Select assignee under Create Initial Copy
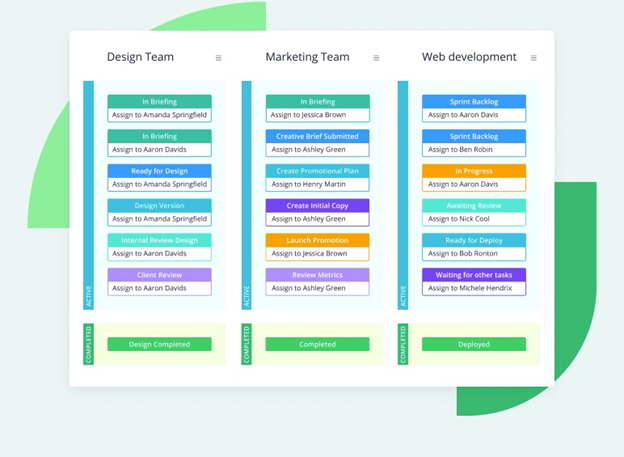 (318, 219)
